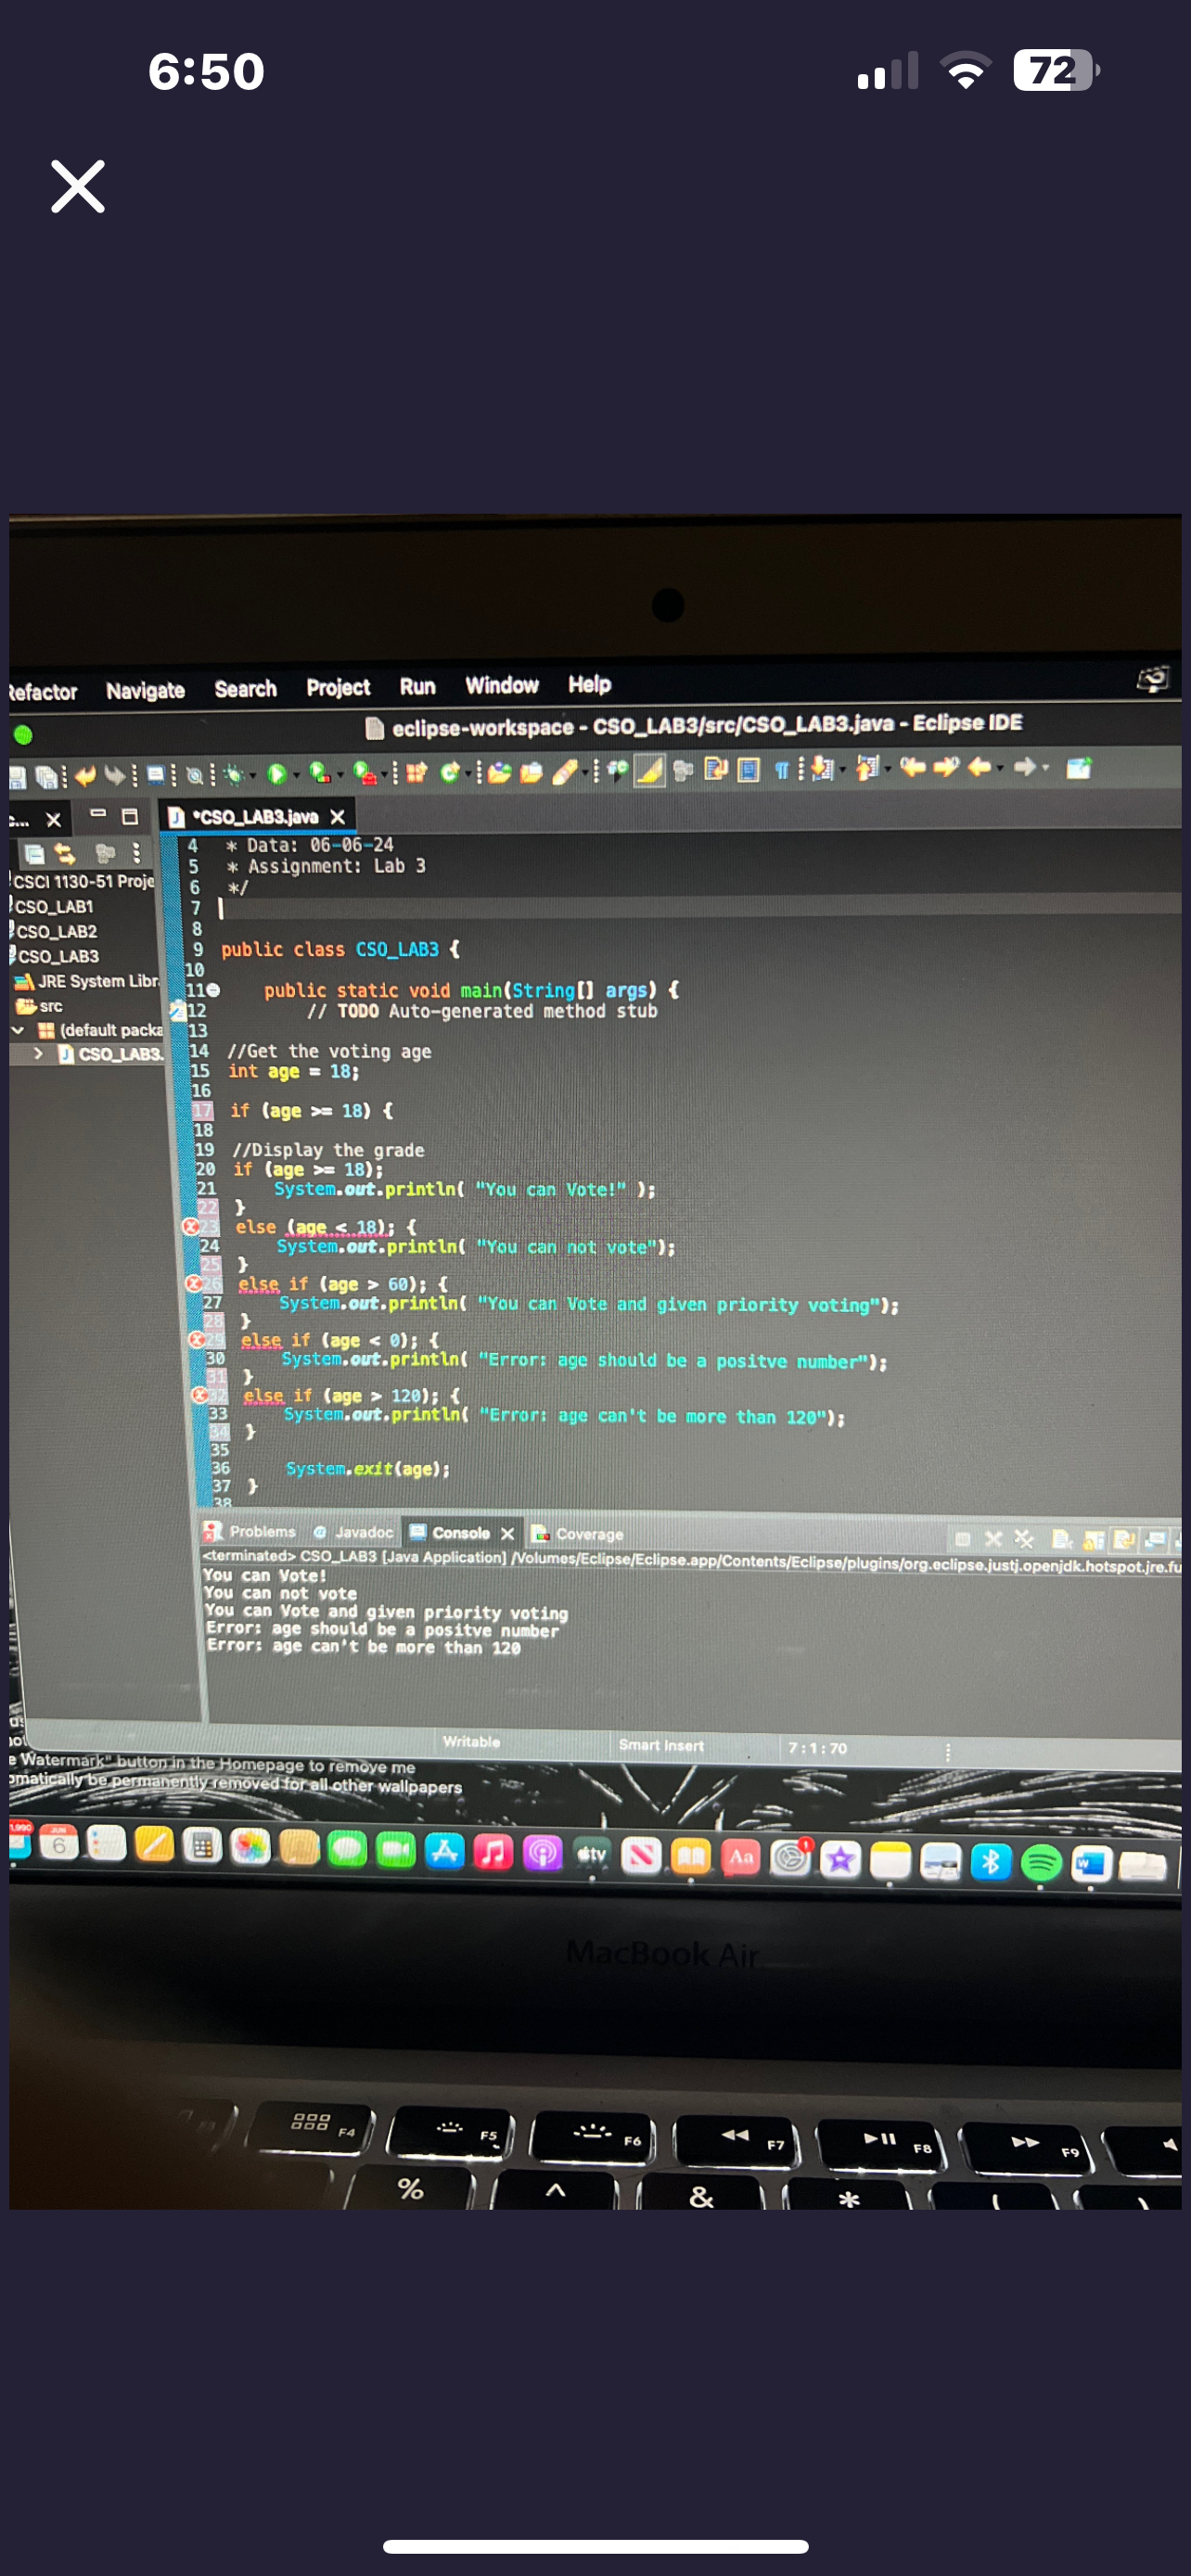Collapse the (default package) tree node
Viewport: 1191px width, 2576px height.
[18, 1030]
